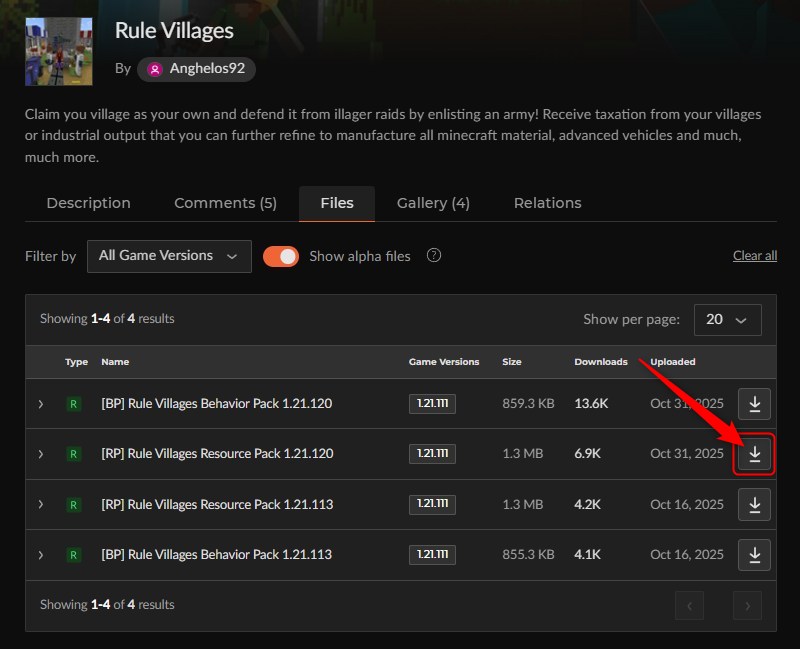The height and width of the screenshot is (649, 800).
Task: Click the Type column header
Action: pos(77,362)
